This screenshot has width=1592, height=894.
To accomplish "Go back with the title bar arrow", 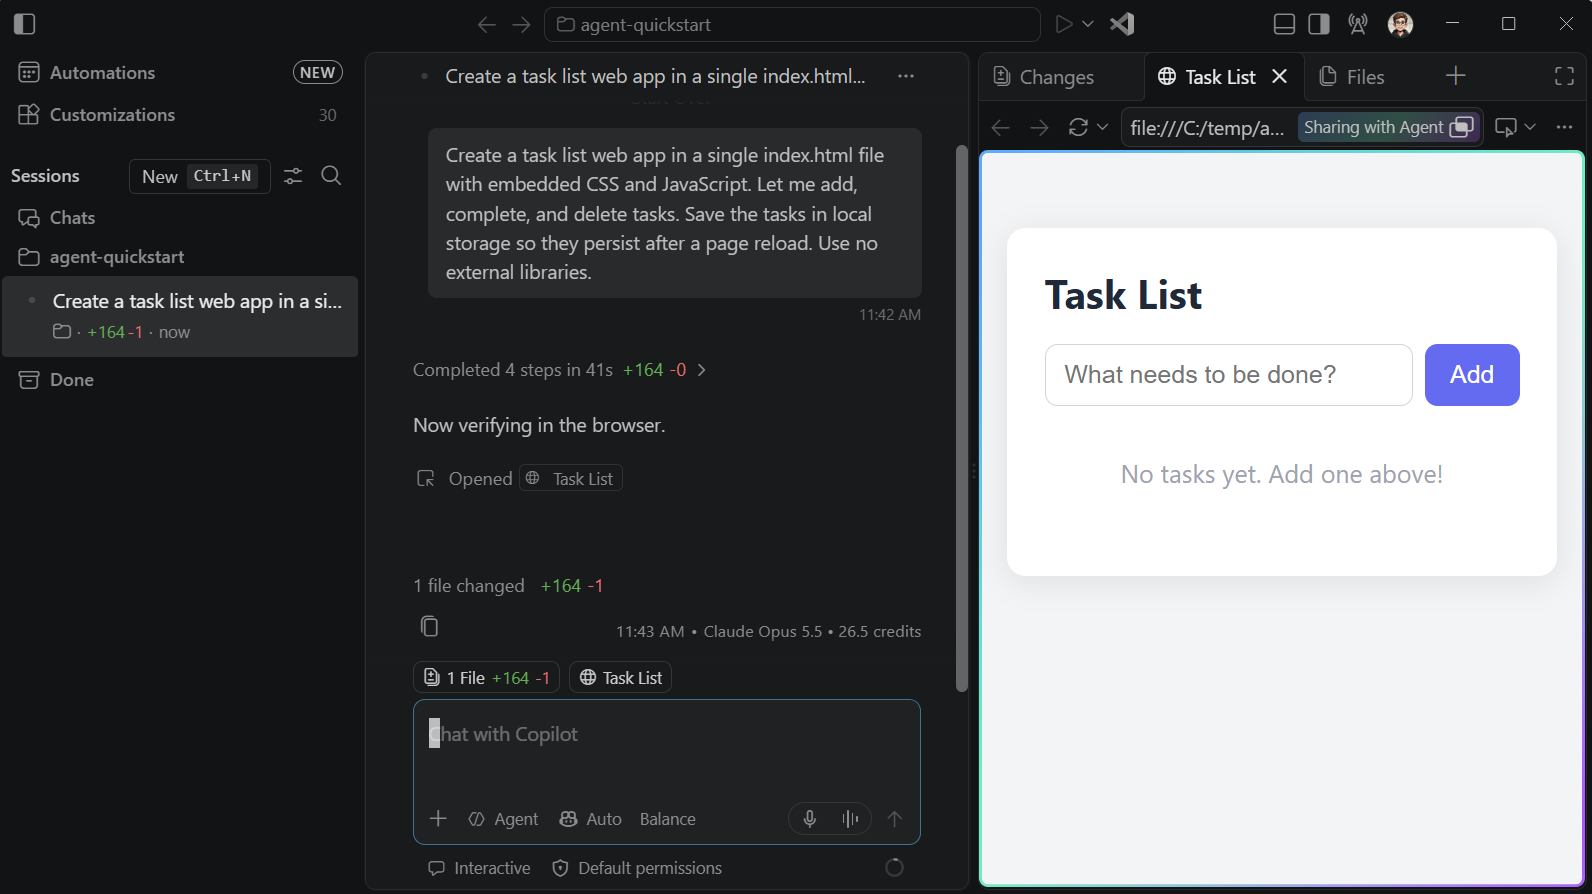I will click(x=487, y=24).
